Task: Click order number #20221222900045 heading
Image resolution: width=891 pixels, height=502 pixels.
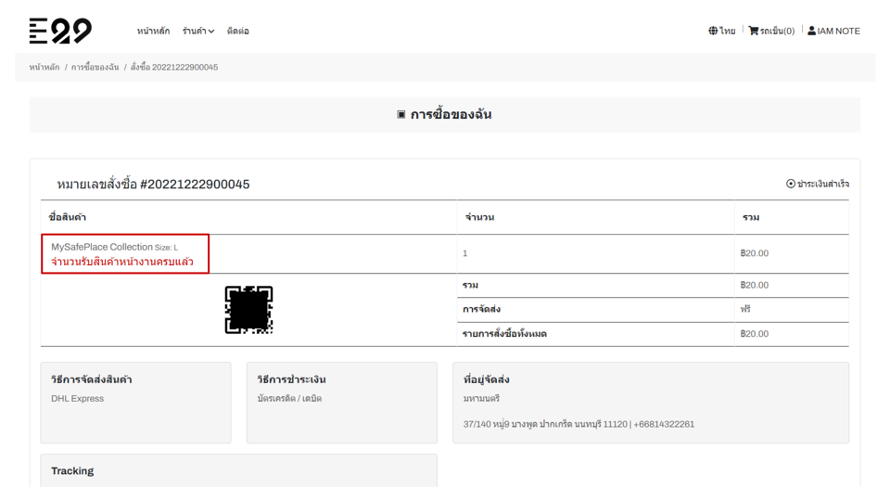Action: (x=153, y=184)
